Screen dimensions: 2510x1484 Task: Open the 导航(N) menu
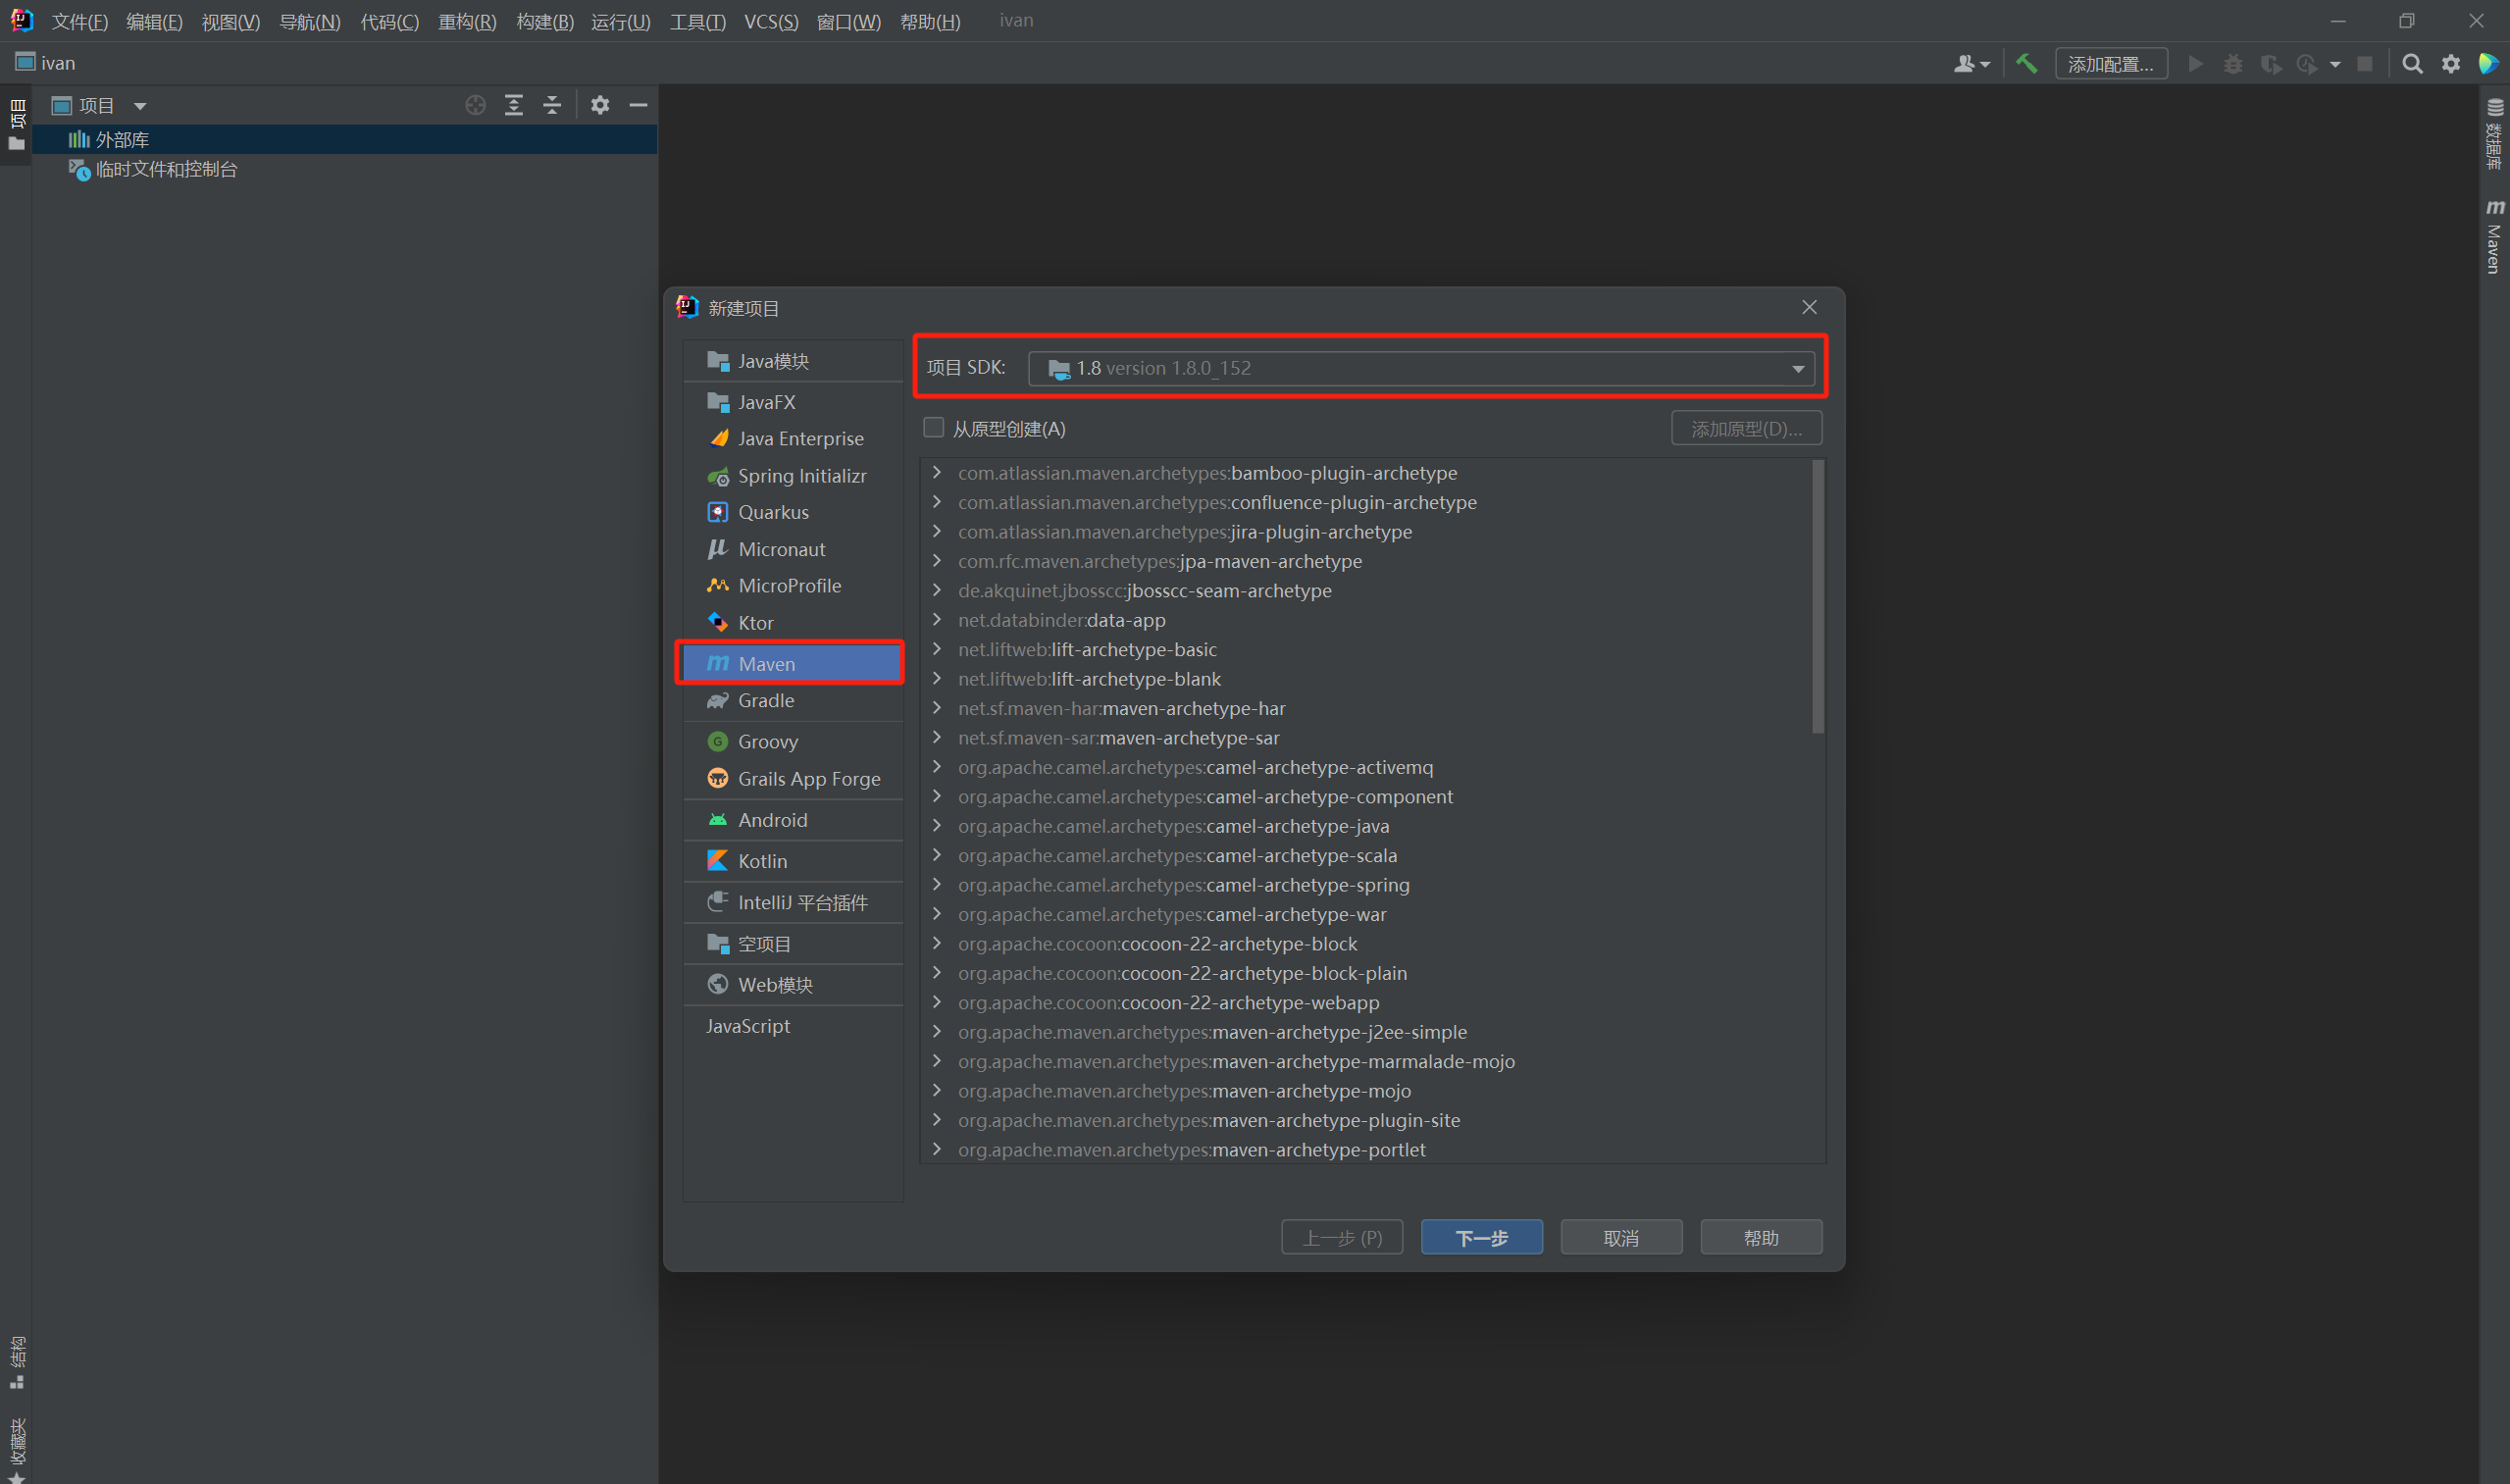click(x=310, y=21)
